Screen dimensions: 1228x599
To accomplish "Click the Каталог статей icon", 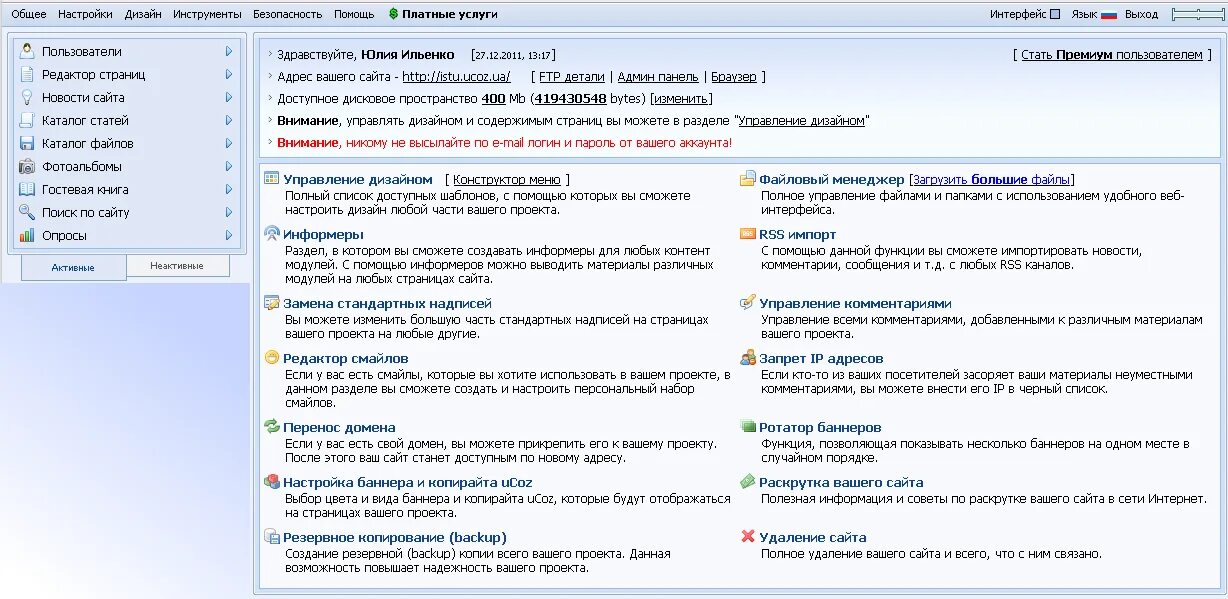I will click(26, 120).
